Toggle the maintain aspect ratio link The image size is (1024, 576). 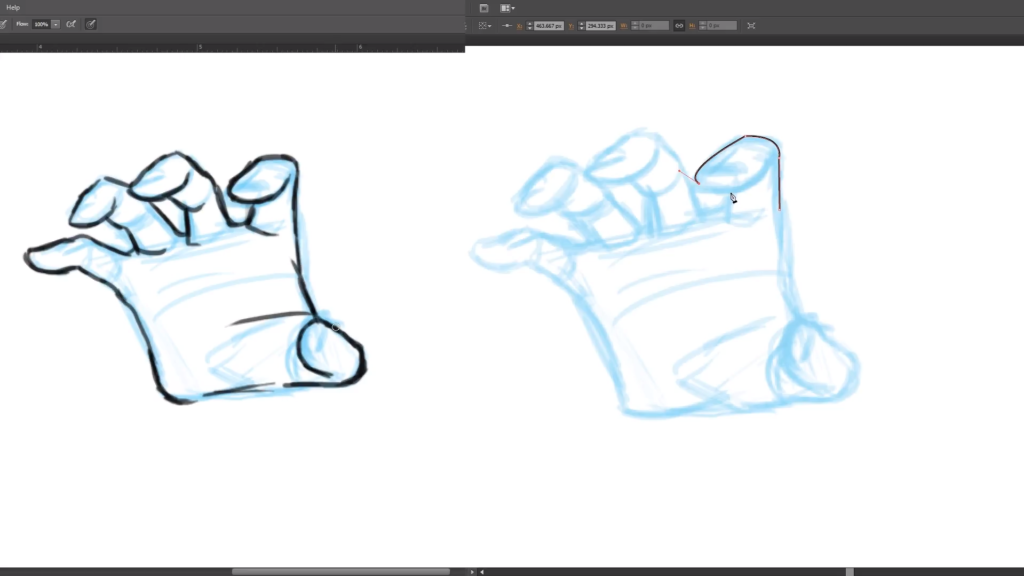pos(677,25)
